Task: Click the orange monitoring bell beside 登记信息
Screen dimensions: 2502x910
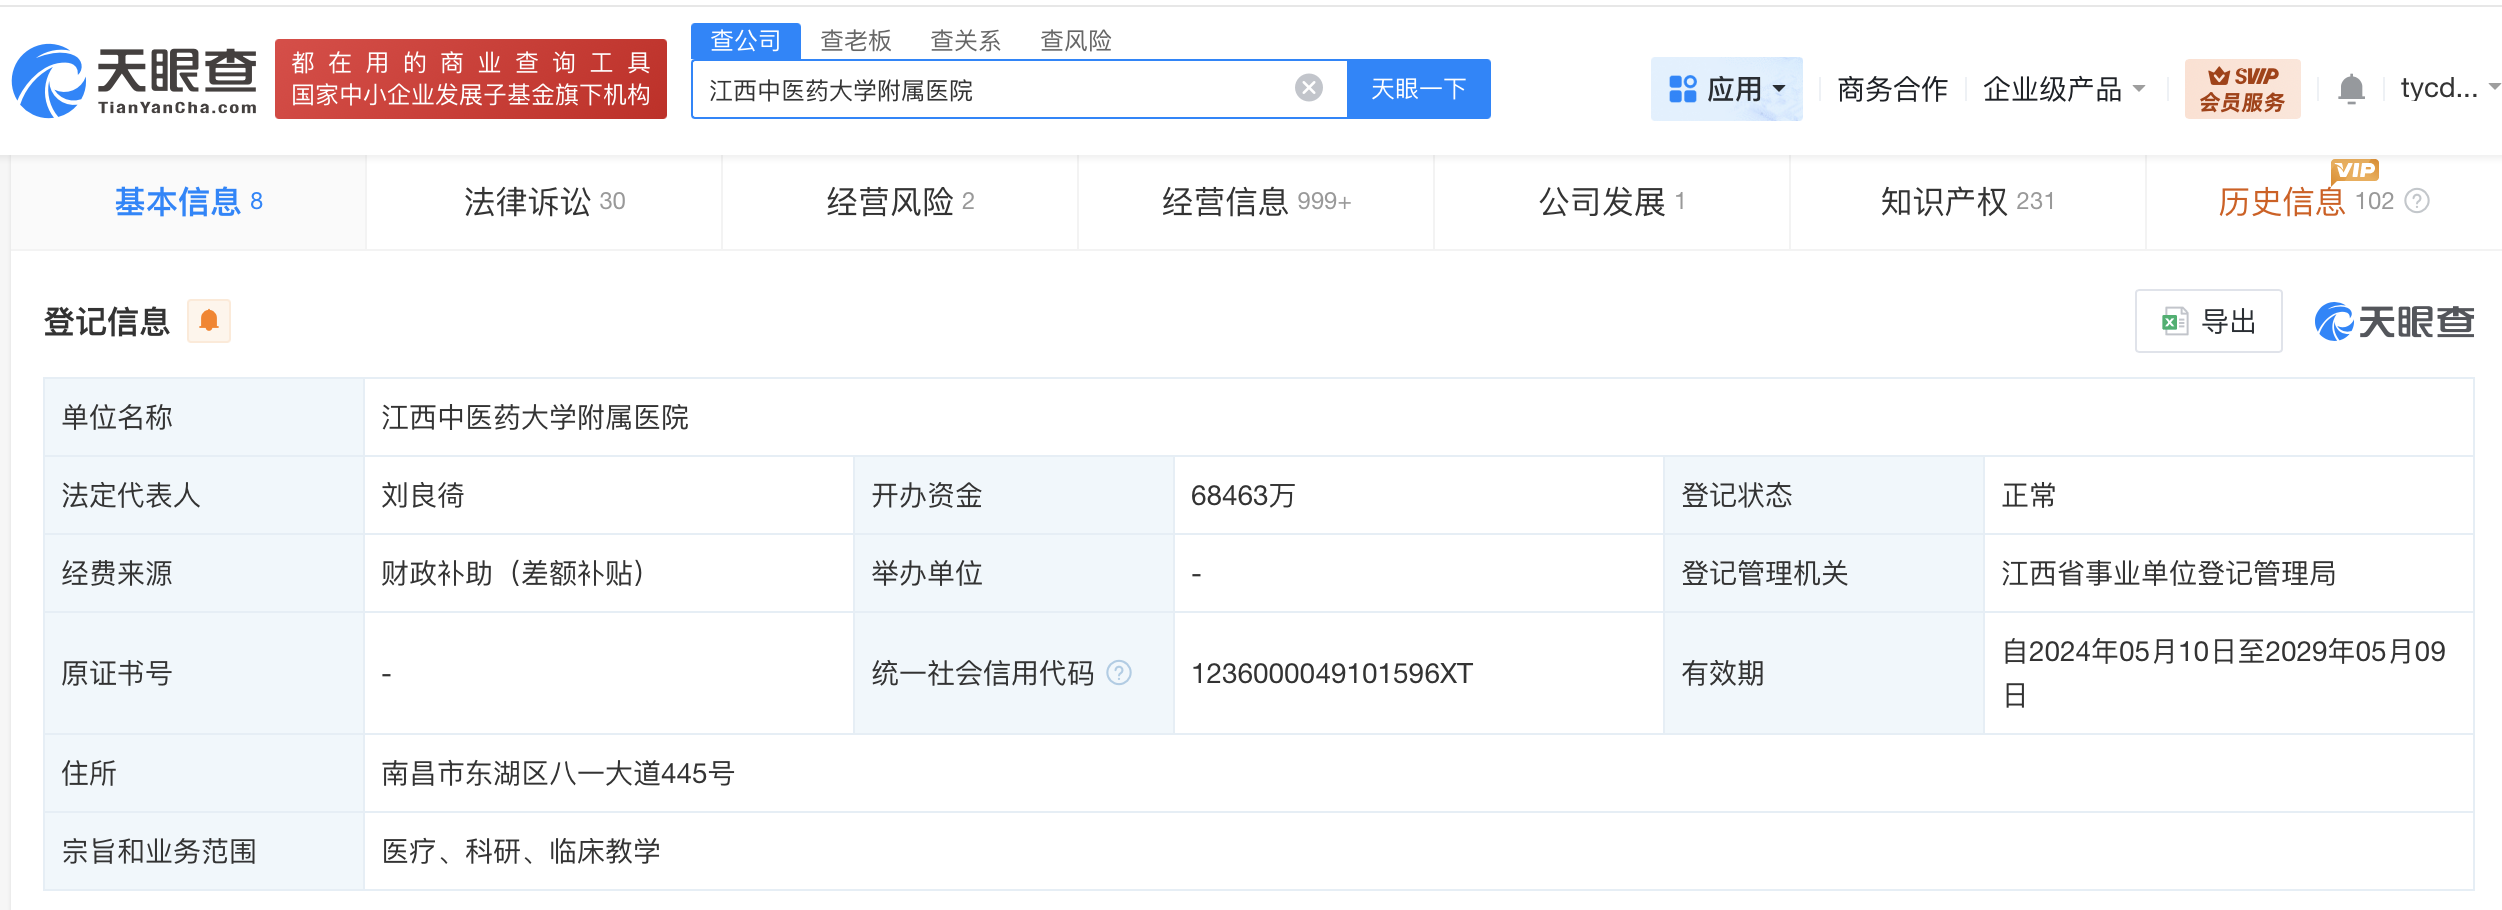Action: coord(209,321)
